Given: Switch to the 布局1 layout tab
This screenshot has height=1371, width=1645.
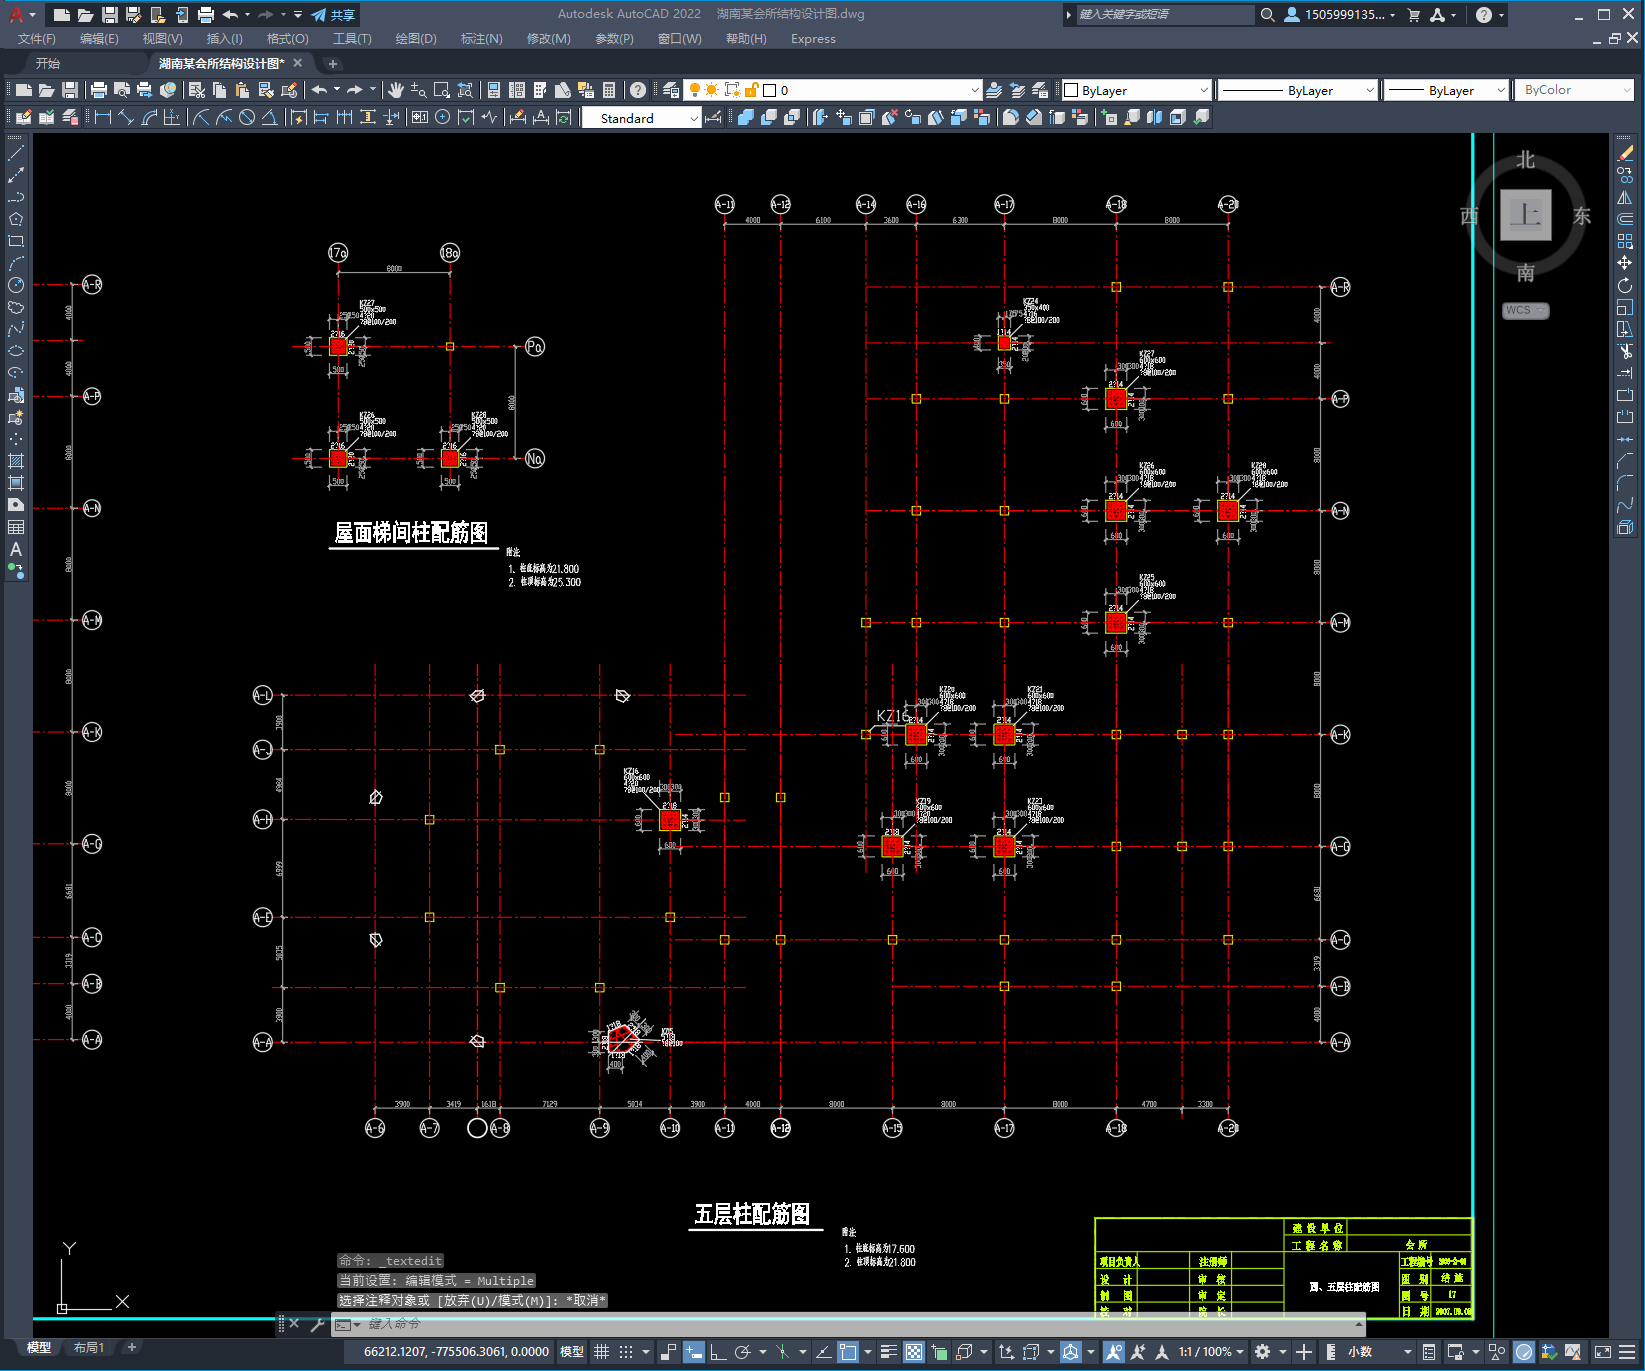Looking at the screenshot, I should pos(89,1348).
